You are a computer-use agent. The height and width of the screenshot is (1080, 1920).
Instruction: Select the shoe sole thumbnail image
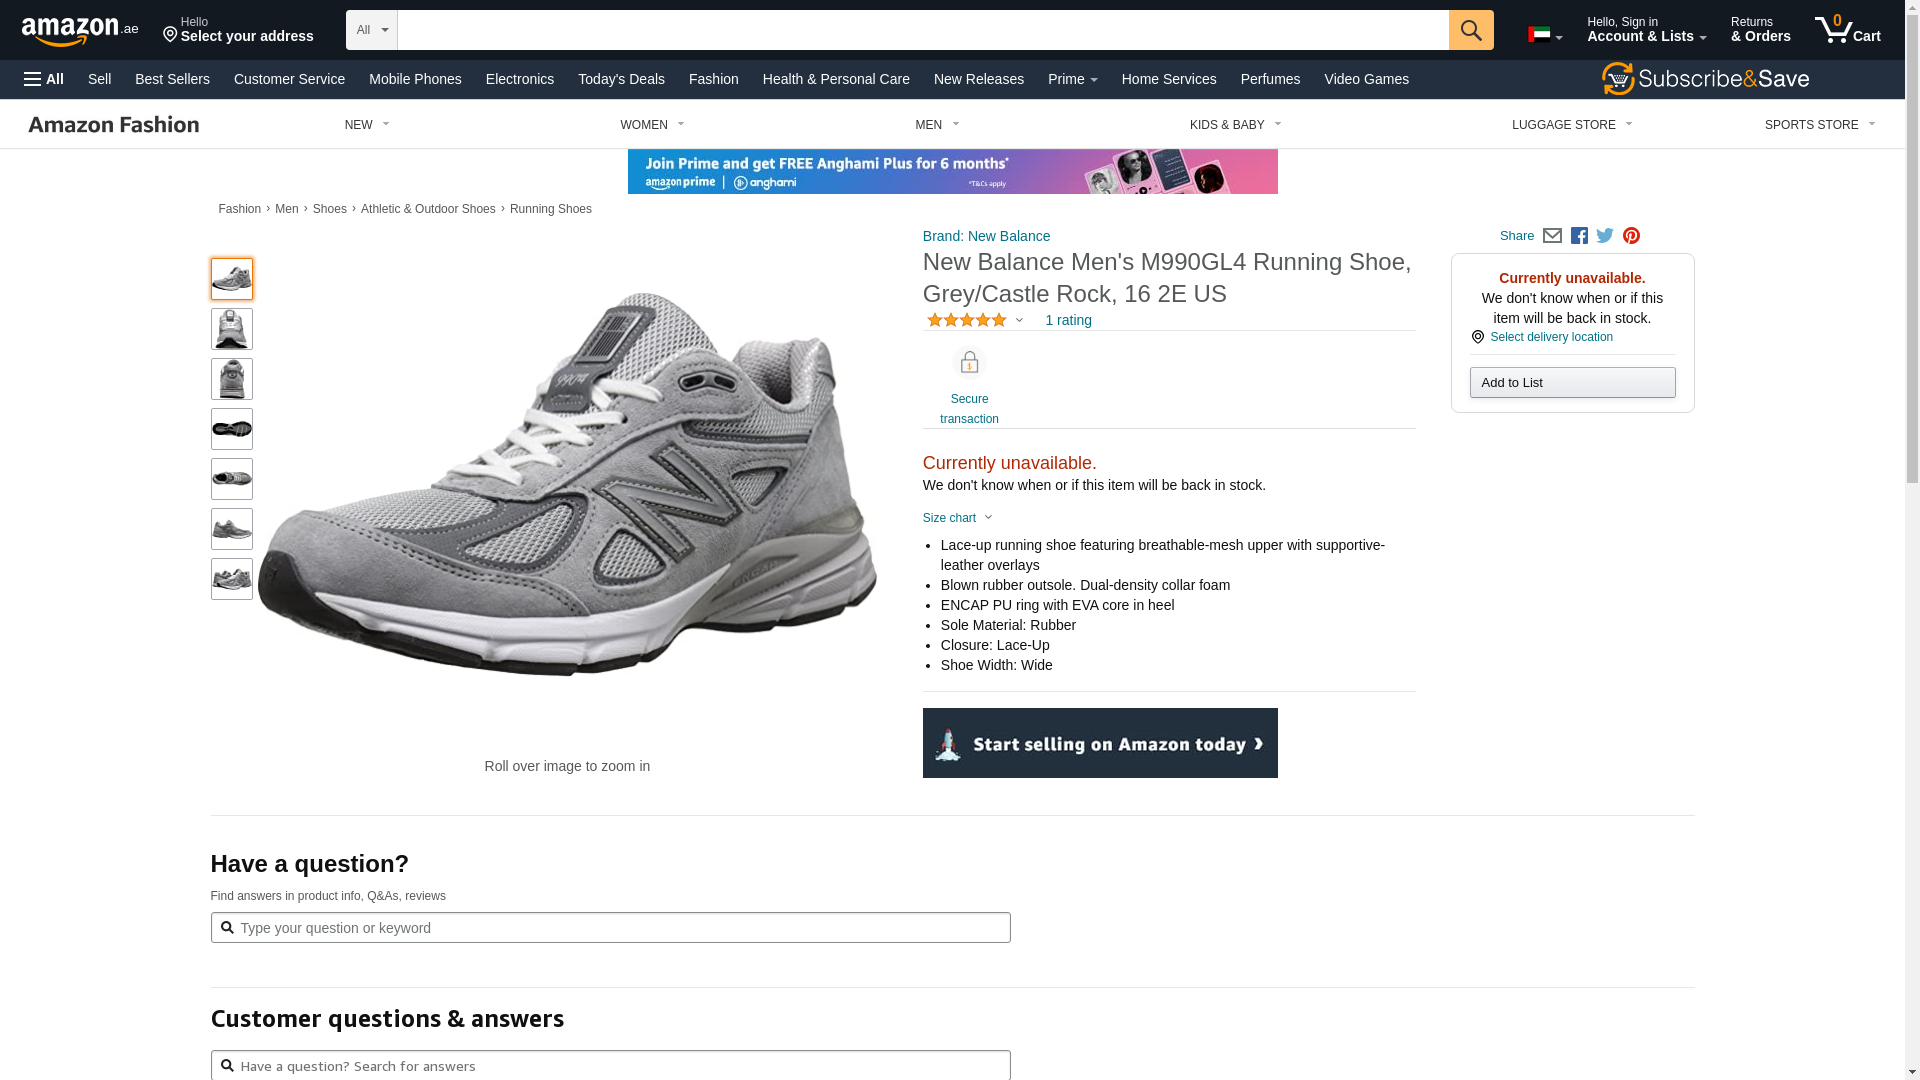pyautogui.click(x=232, y=429)
